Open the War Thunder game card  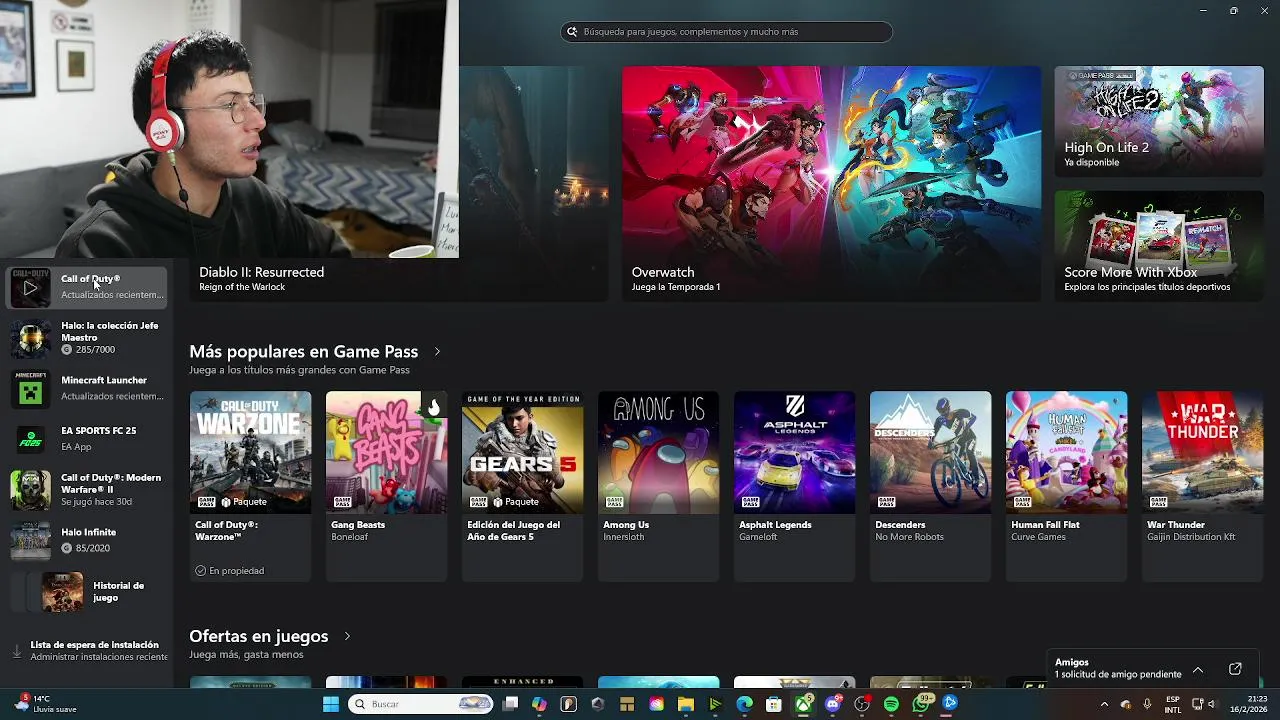(x=1202, y=486)
